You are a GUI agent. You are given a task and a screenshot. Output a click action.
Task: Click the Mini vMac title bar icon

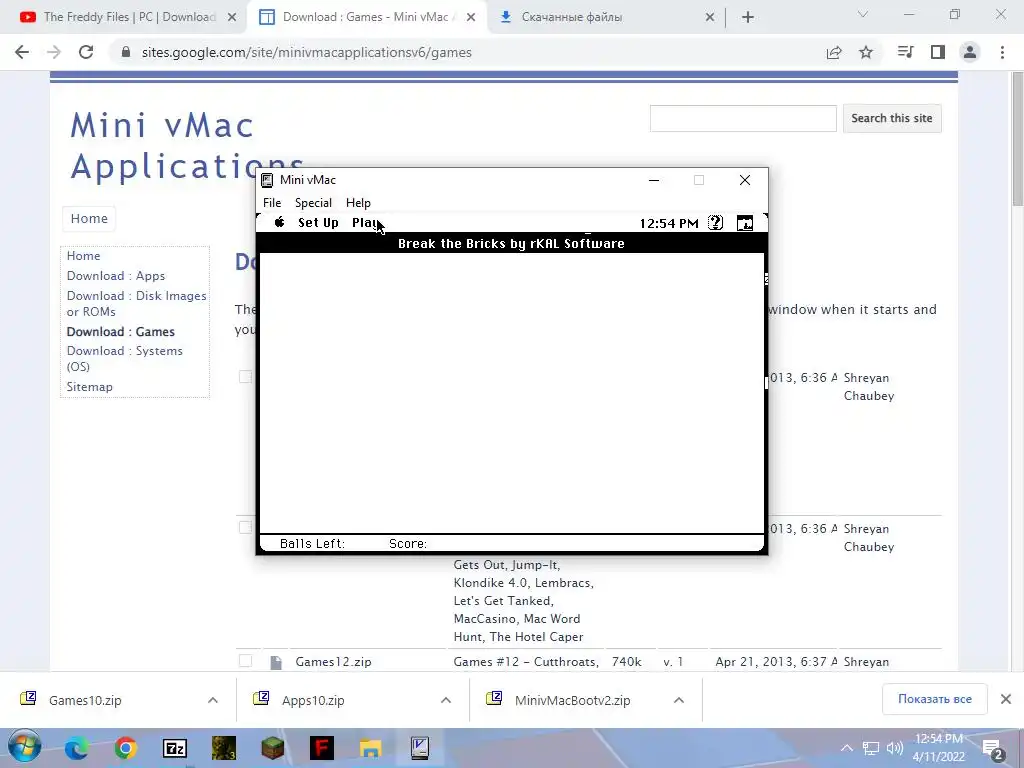[x=266, y=180]
